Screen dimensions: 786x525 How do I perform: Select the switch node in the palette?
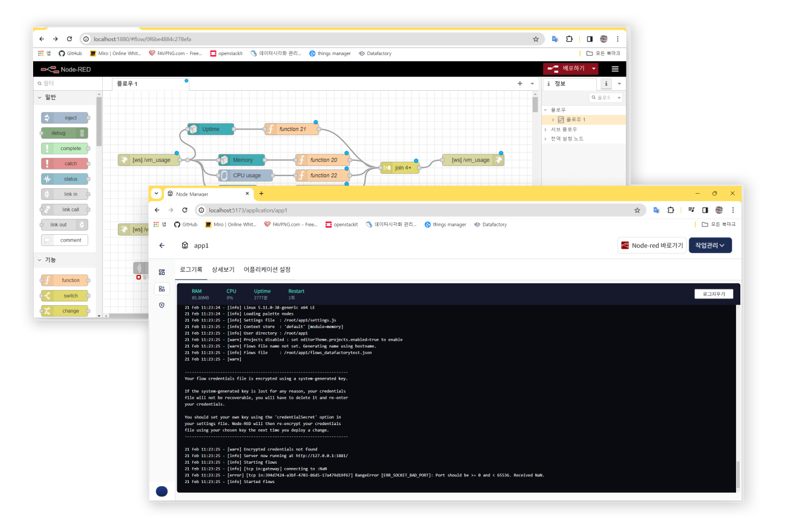click(65, 296)
